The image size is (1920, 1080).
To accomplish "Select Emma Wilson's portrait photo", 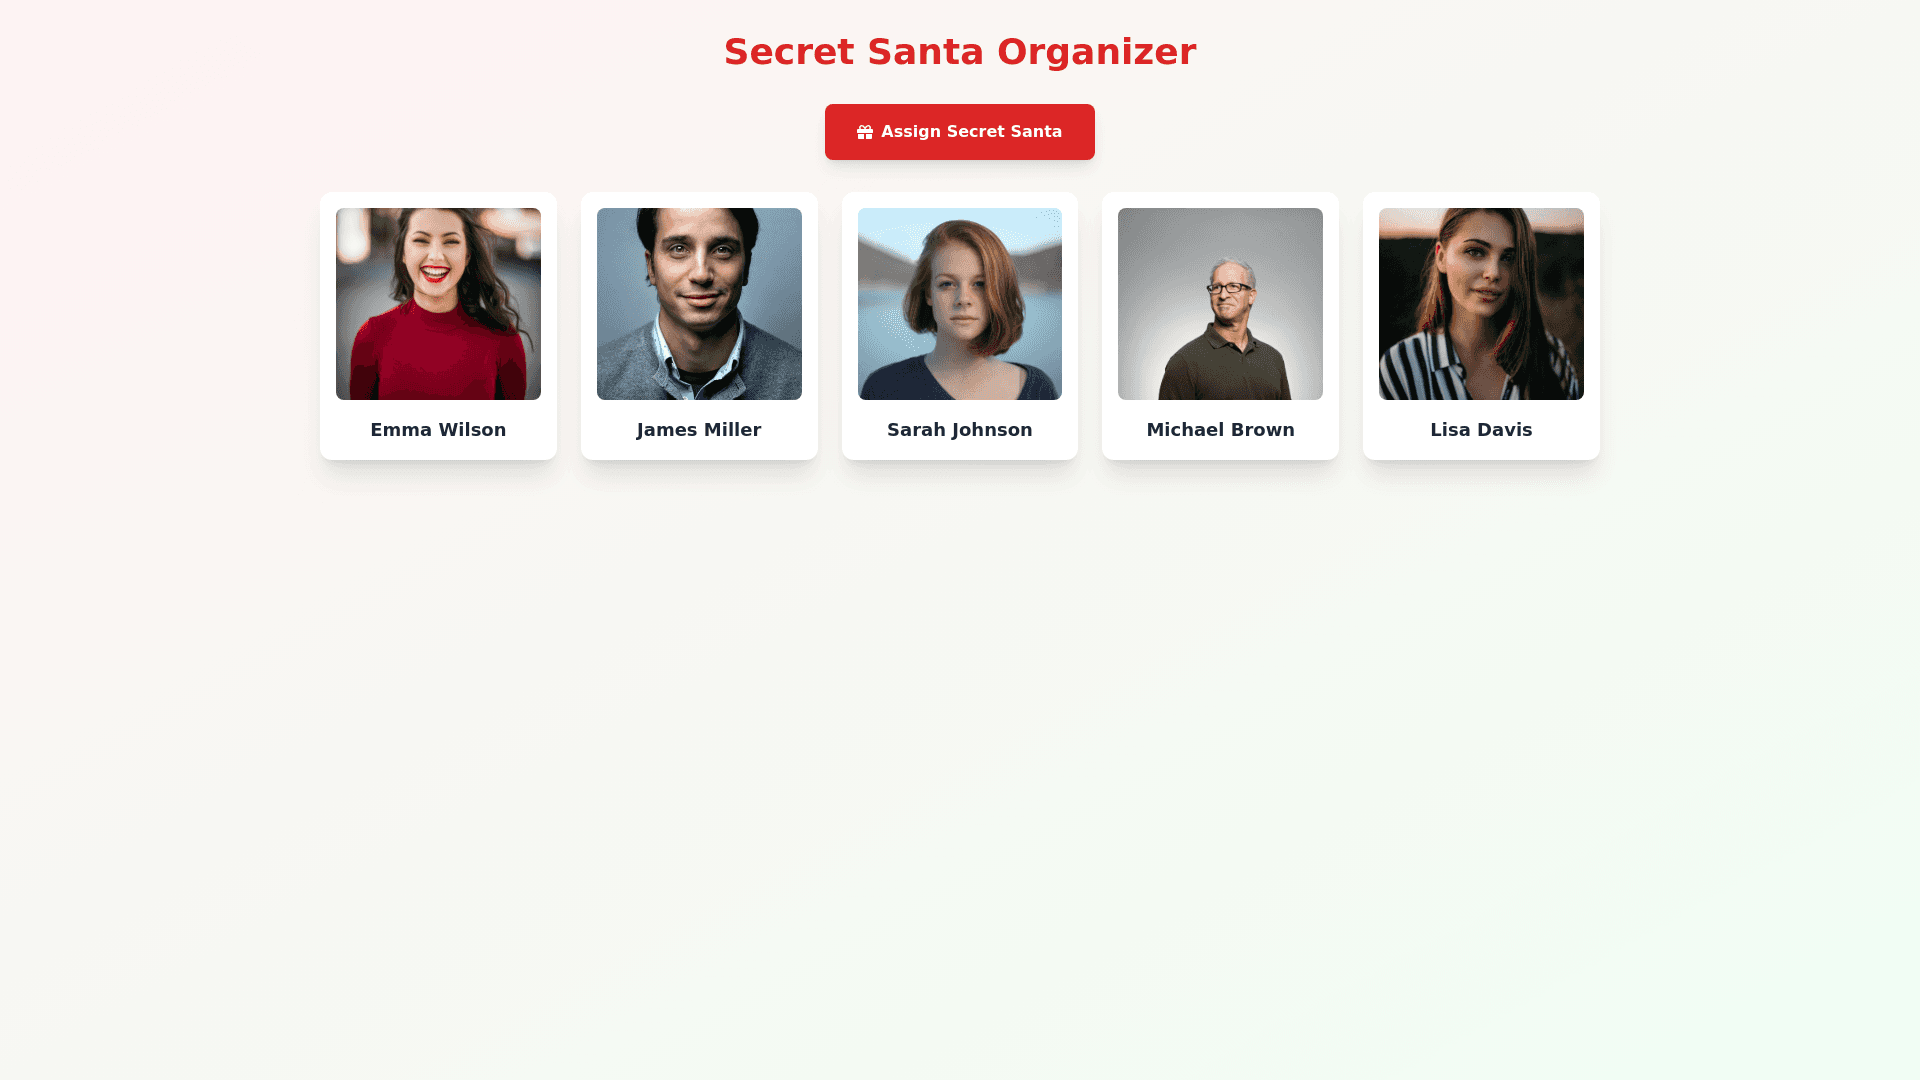I will coord(438,304).
